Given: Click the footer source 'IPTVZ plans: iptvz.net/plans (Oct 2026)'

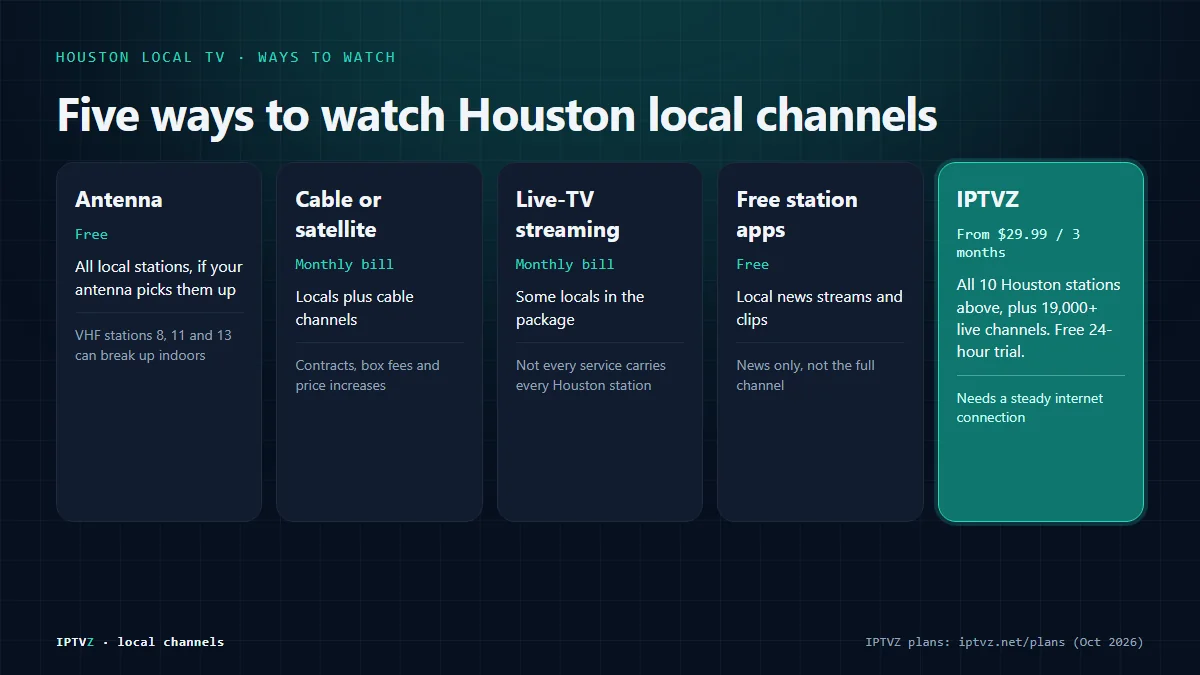Looking at the screenshot, I should coord(1004,642).
